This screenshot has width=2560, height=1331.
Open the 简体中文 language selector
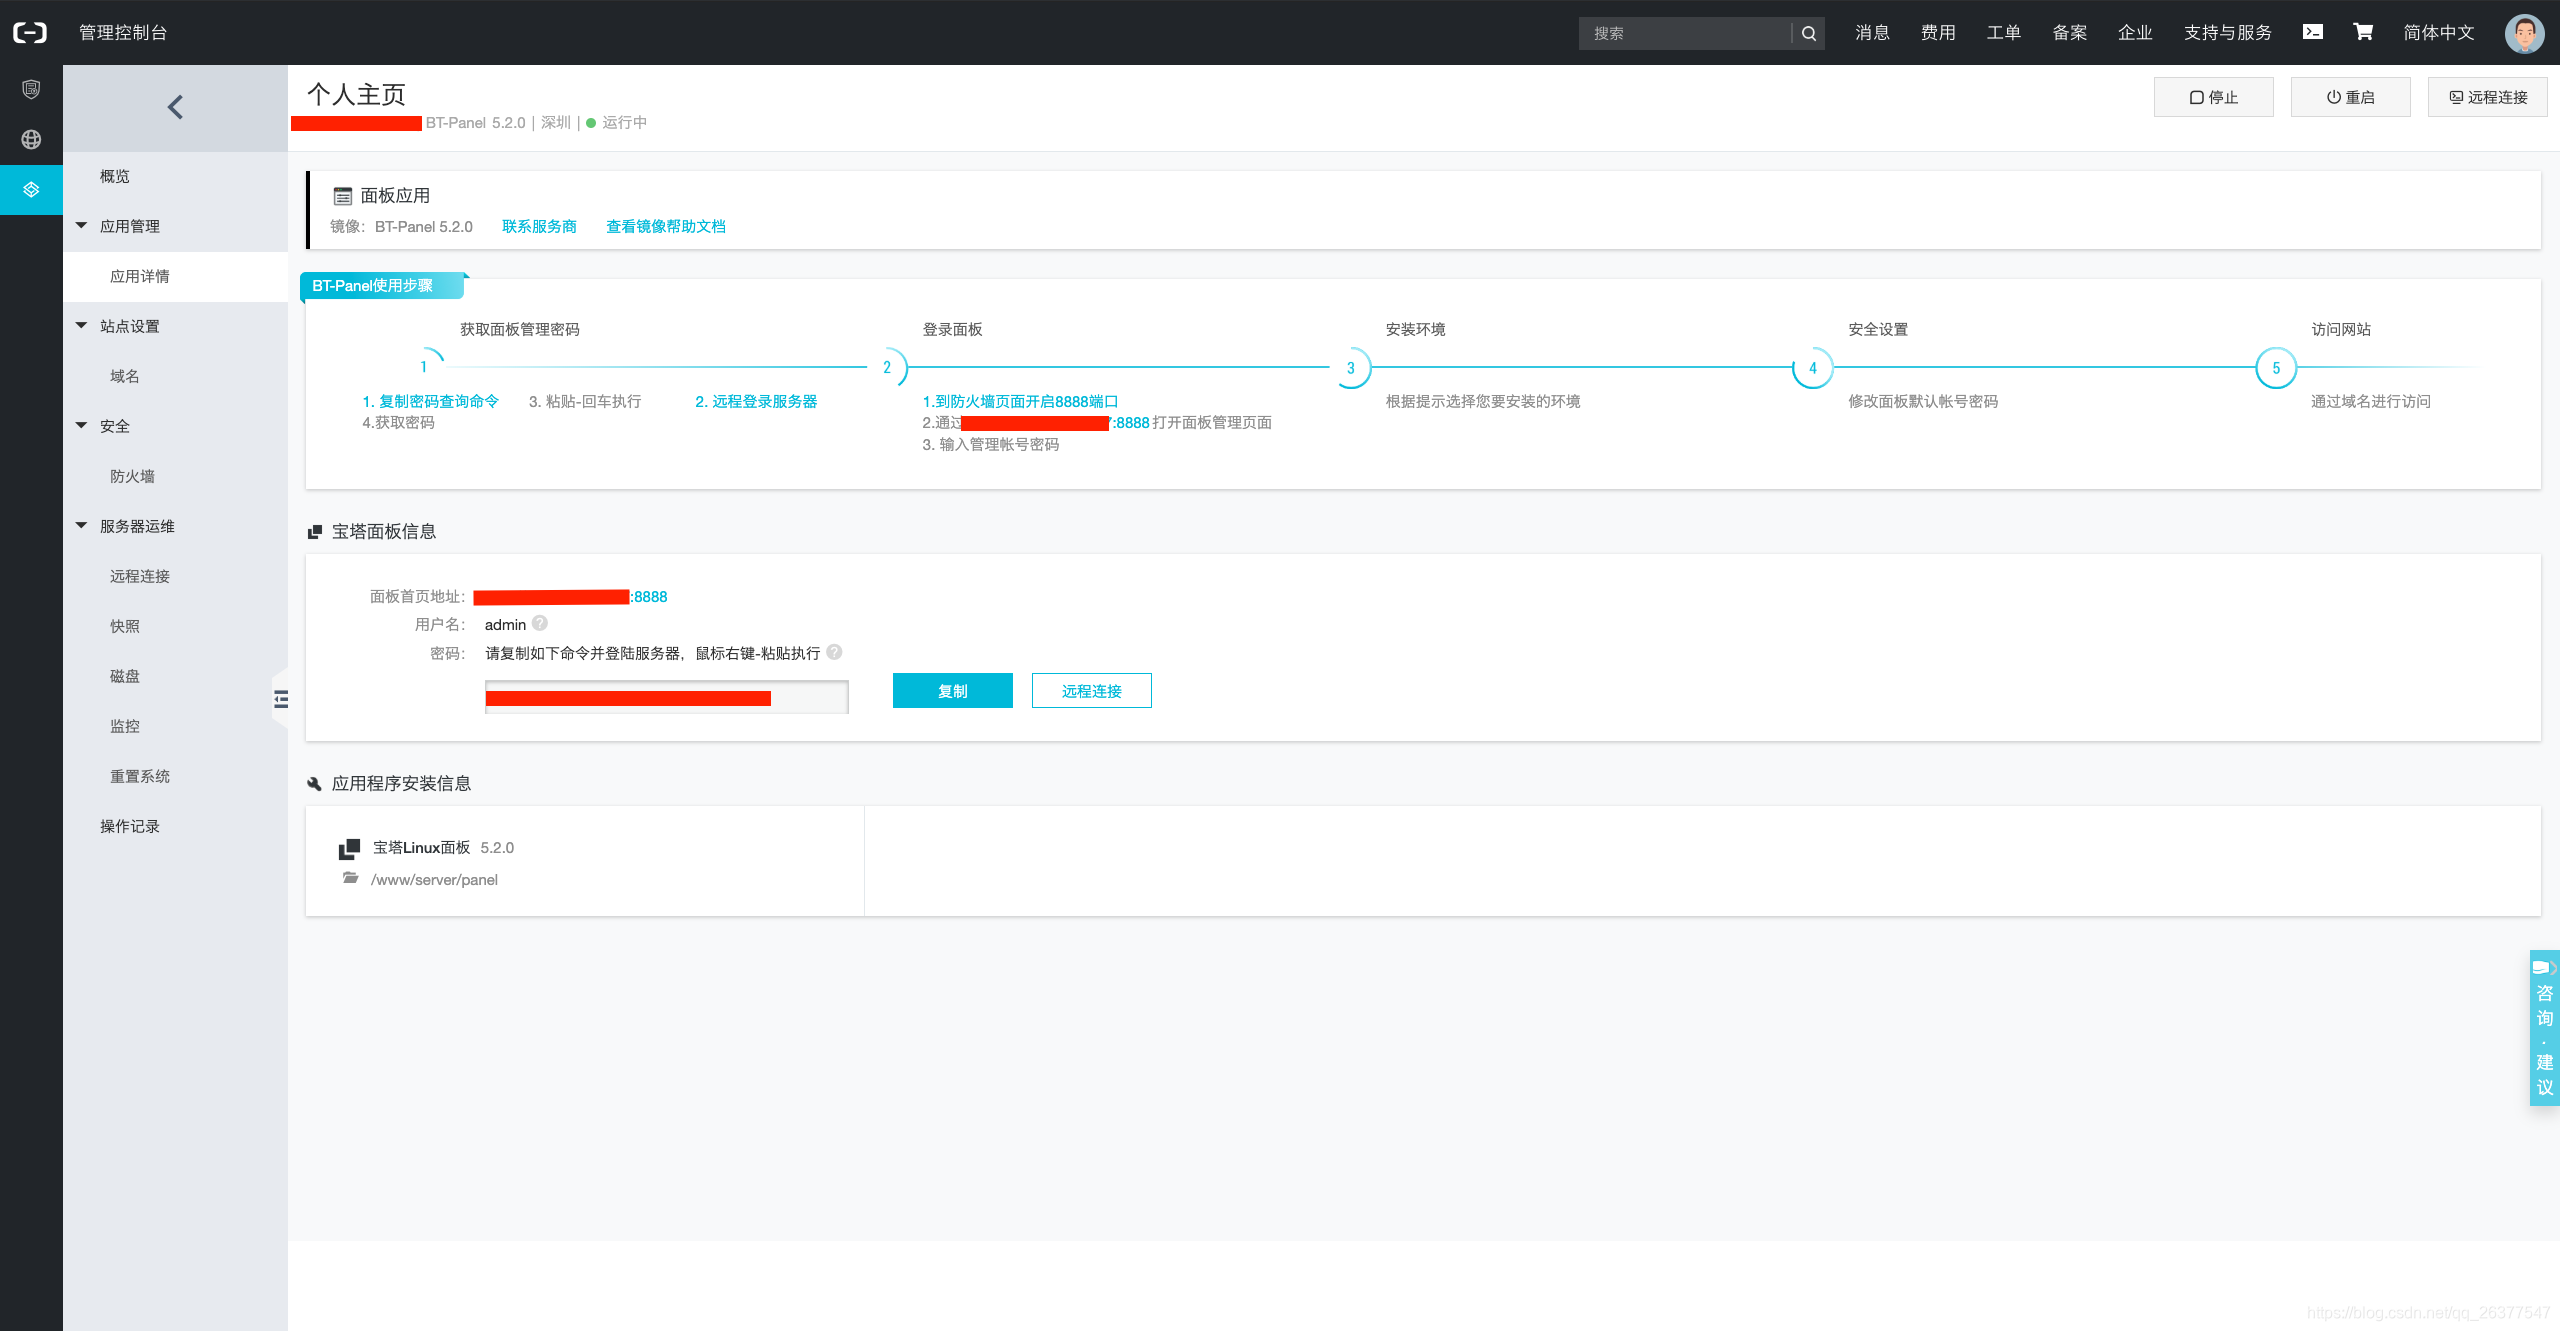(2439, 33)
